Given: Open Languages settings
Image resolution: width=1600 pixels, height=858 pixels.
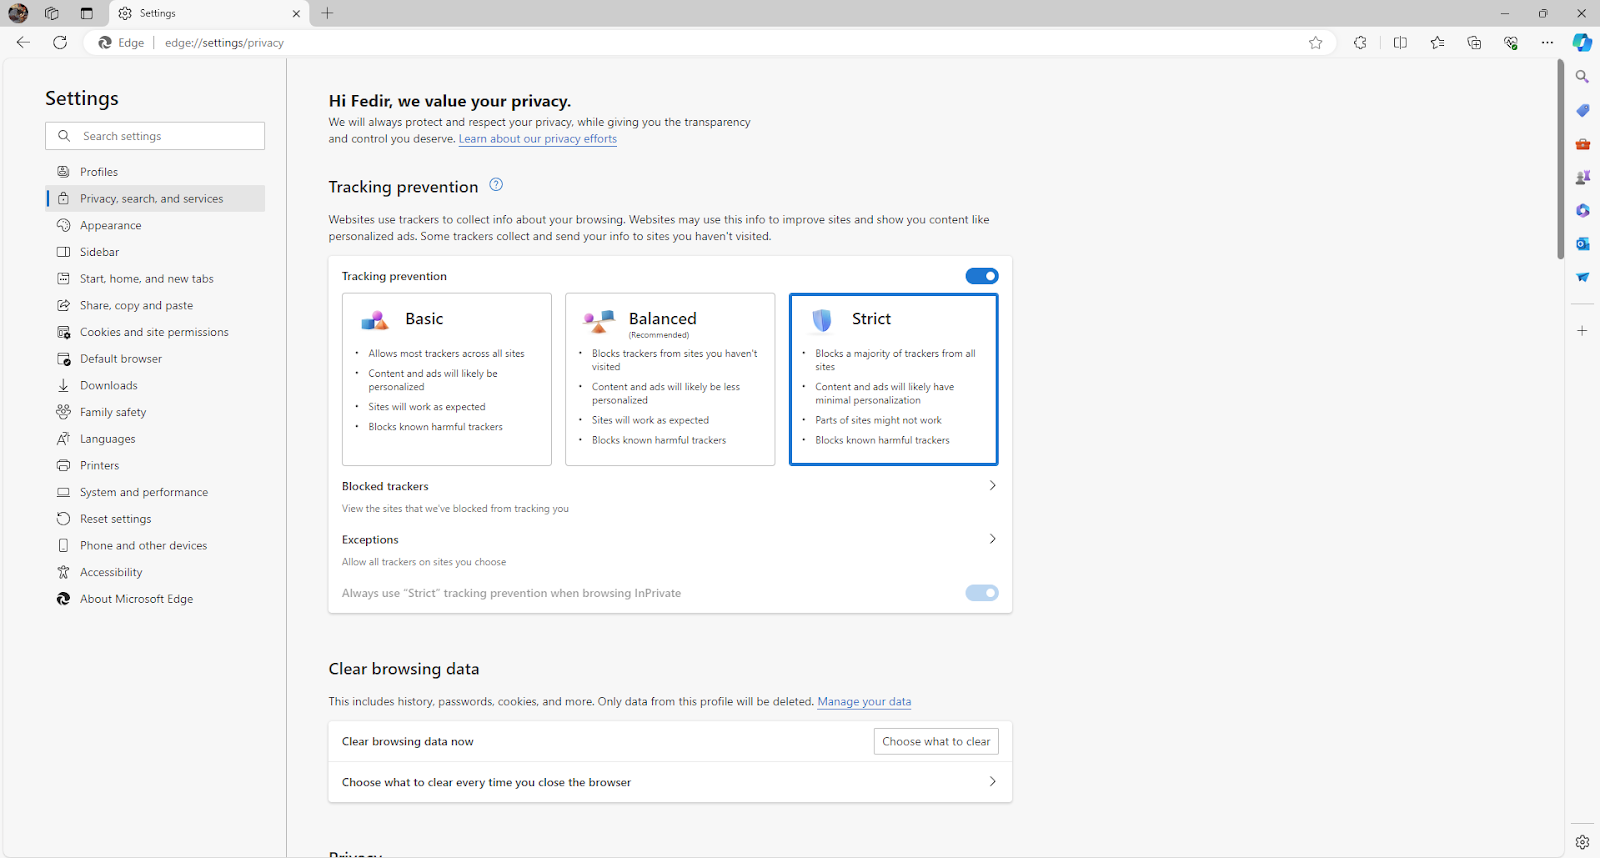Looking at the screenshot, I should coord(155,439).
